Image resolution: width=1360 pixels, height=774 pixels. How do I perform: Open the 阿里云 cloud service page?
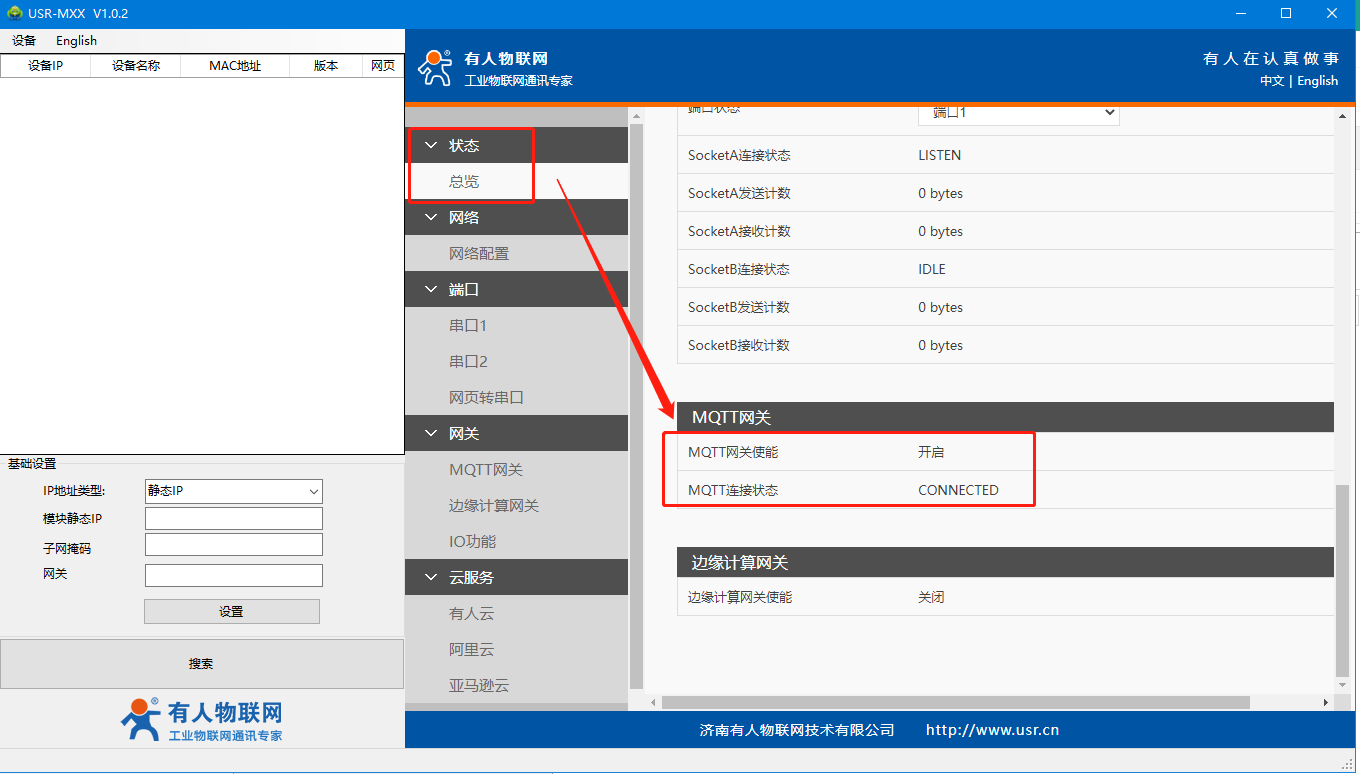472,650
